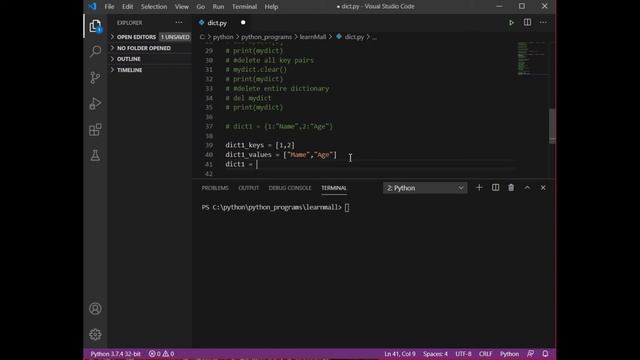Click errors and warnings count in status bar
Image resolution: width=640 pixels, height=360 pixels.
(x=161, y=354)
